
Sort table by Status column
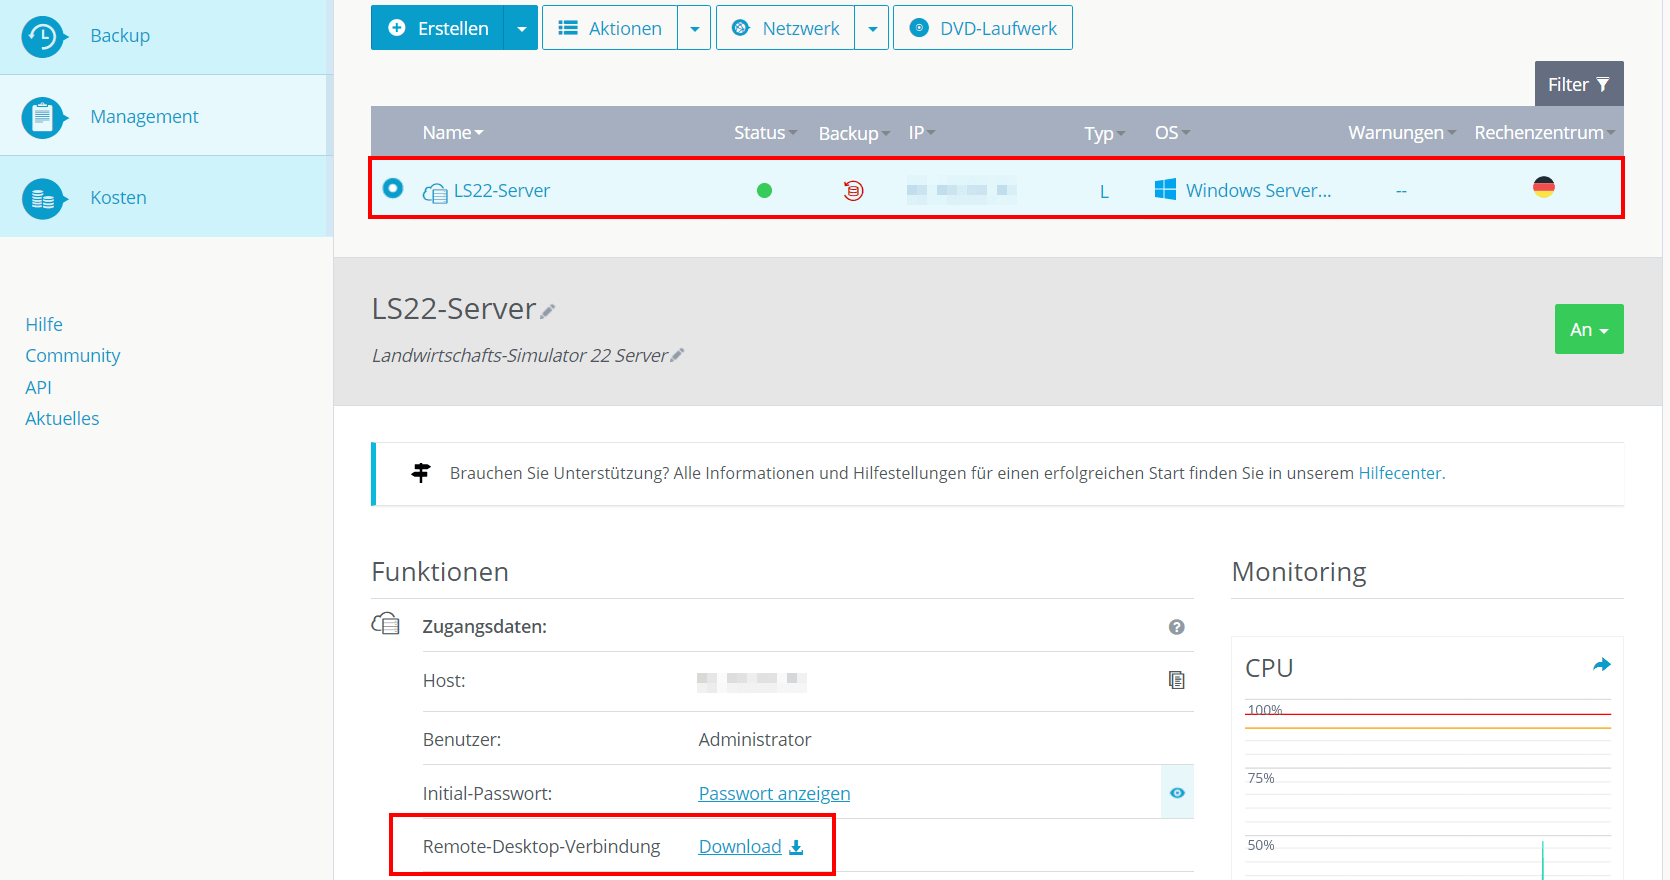click(765, 132)
